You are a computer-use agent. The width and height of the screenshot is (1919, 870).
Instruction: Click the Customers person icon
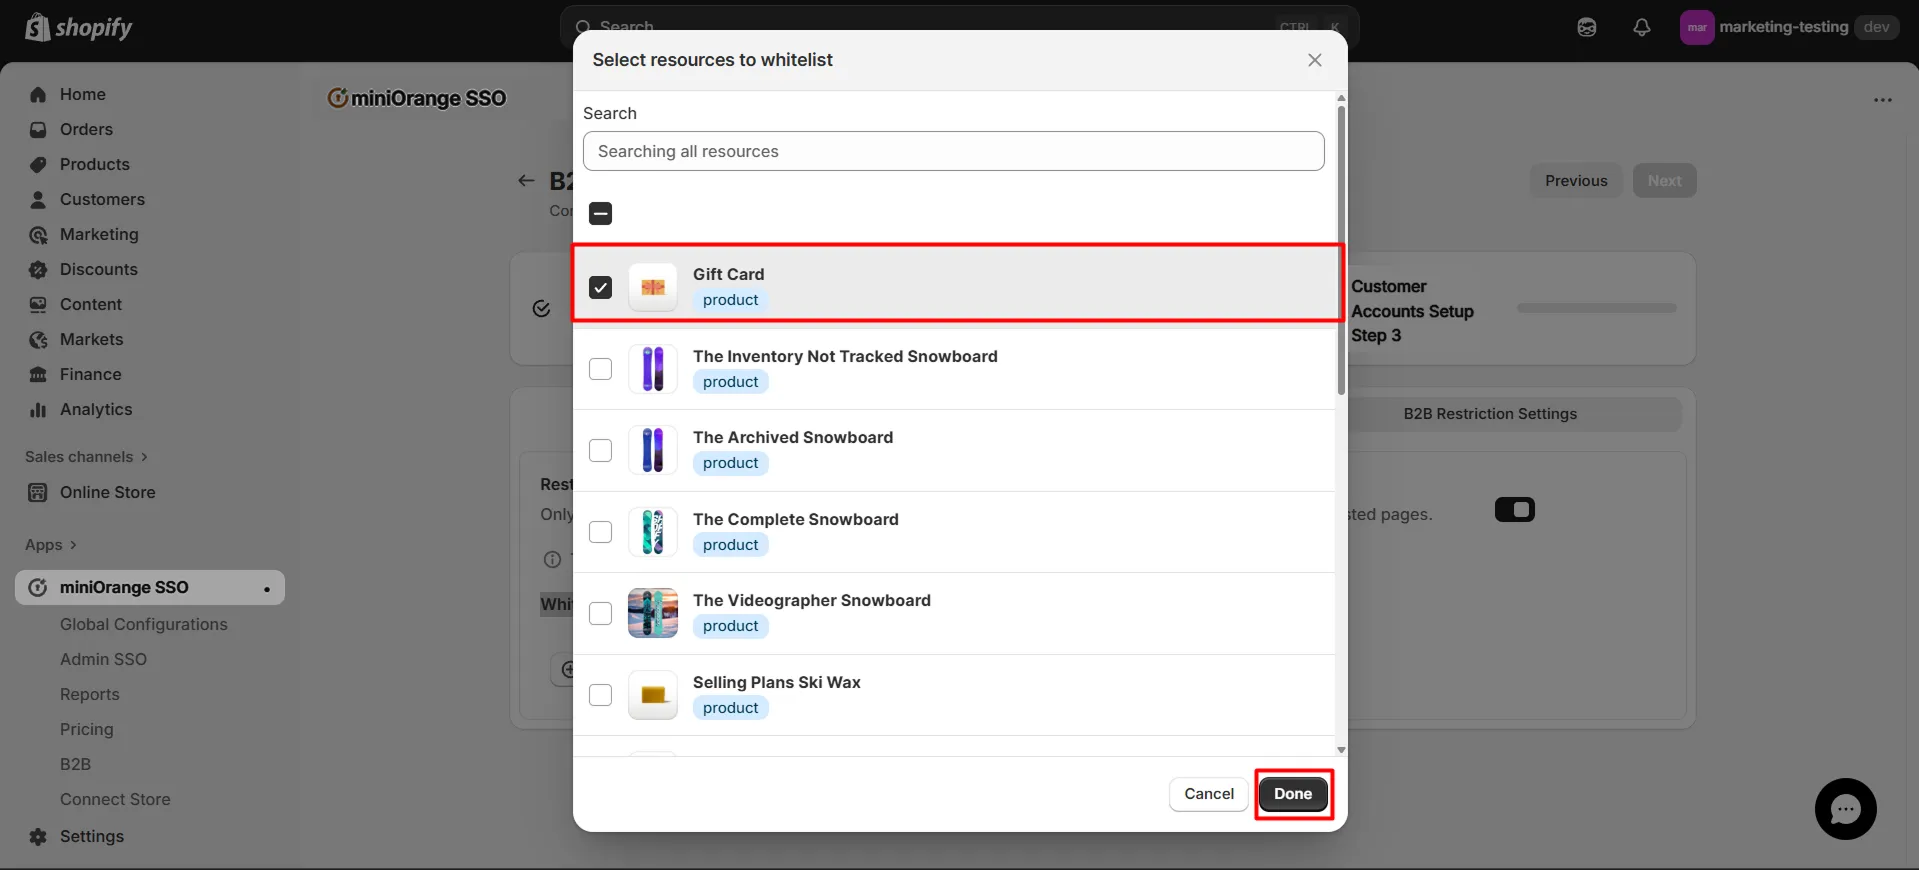pos(38,199)
